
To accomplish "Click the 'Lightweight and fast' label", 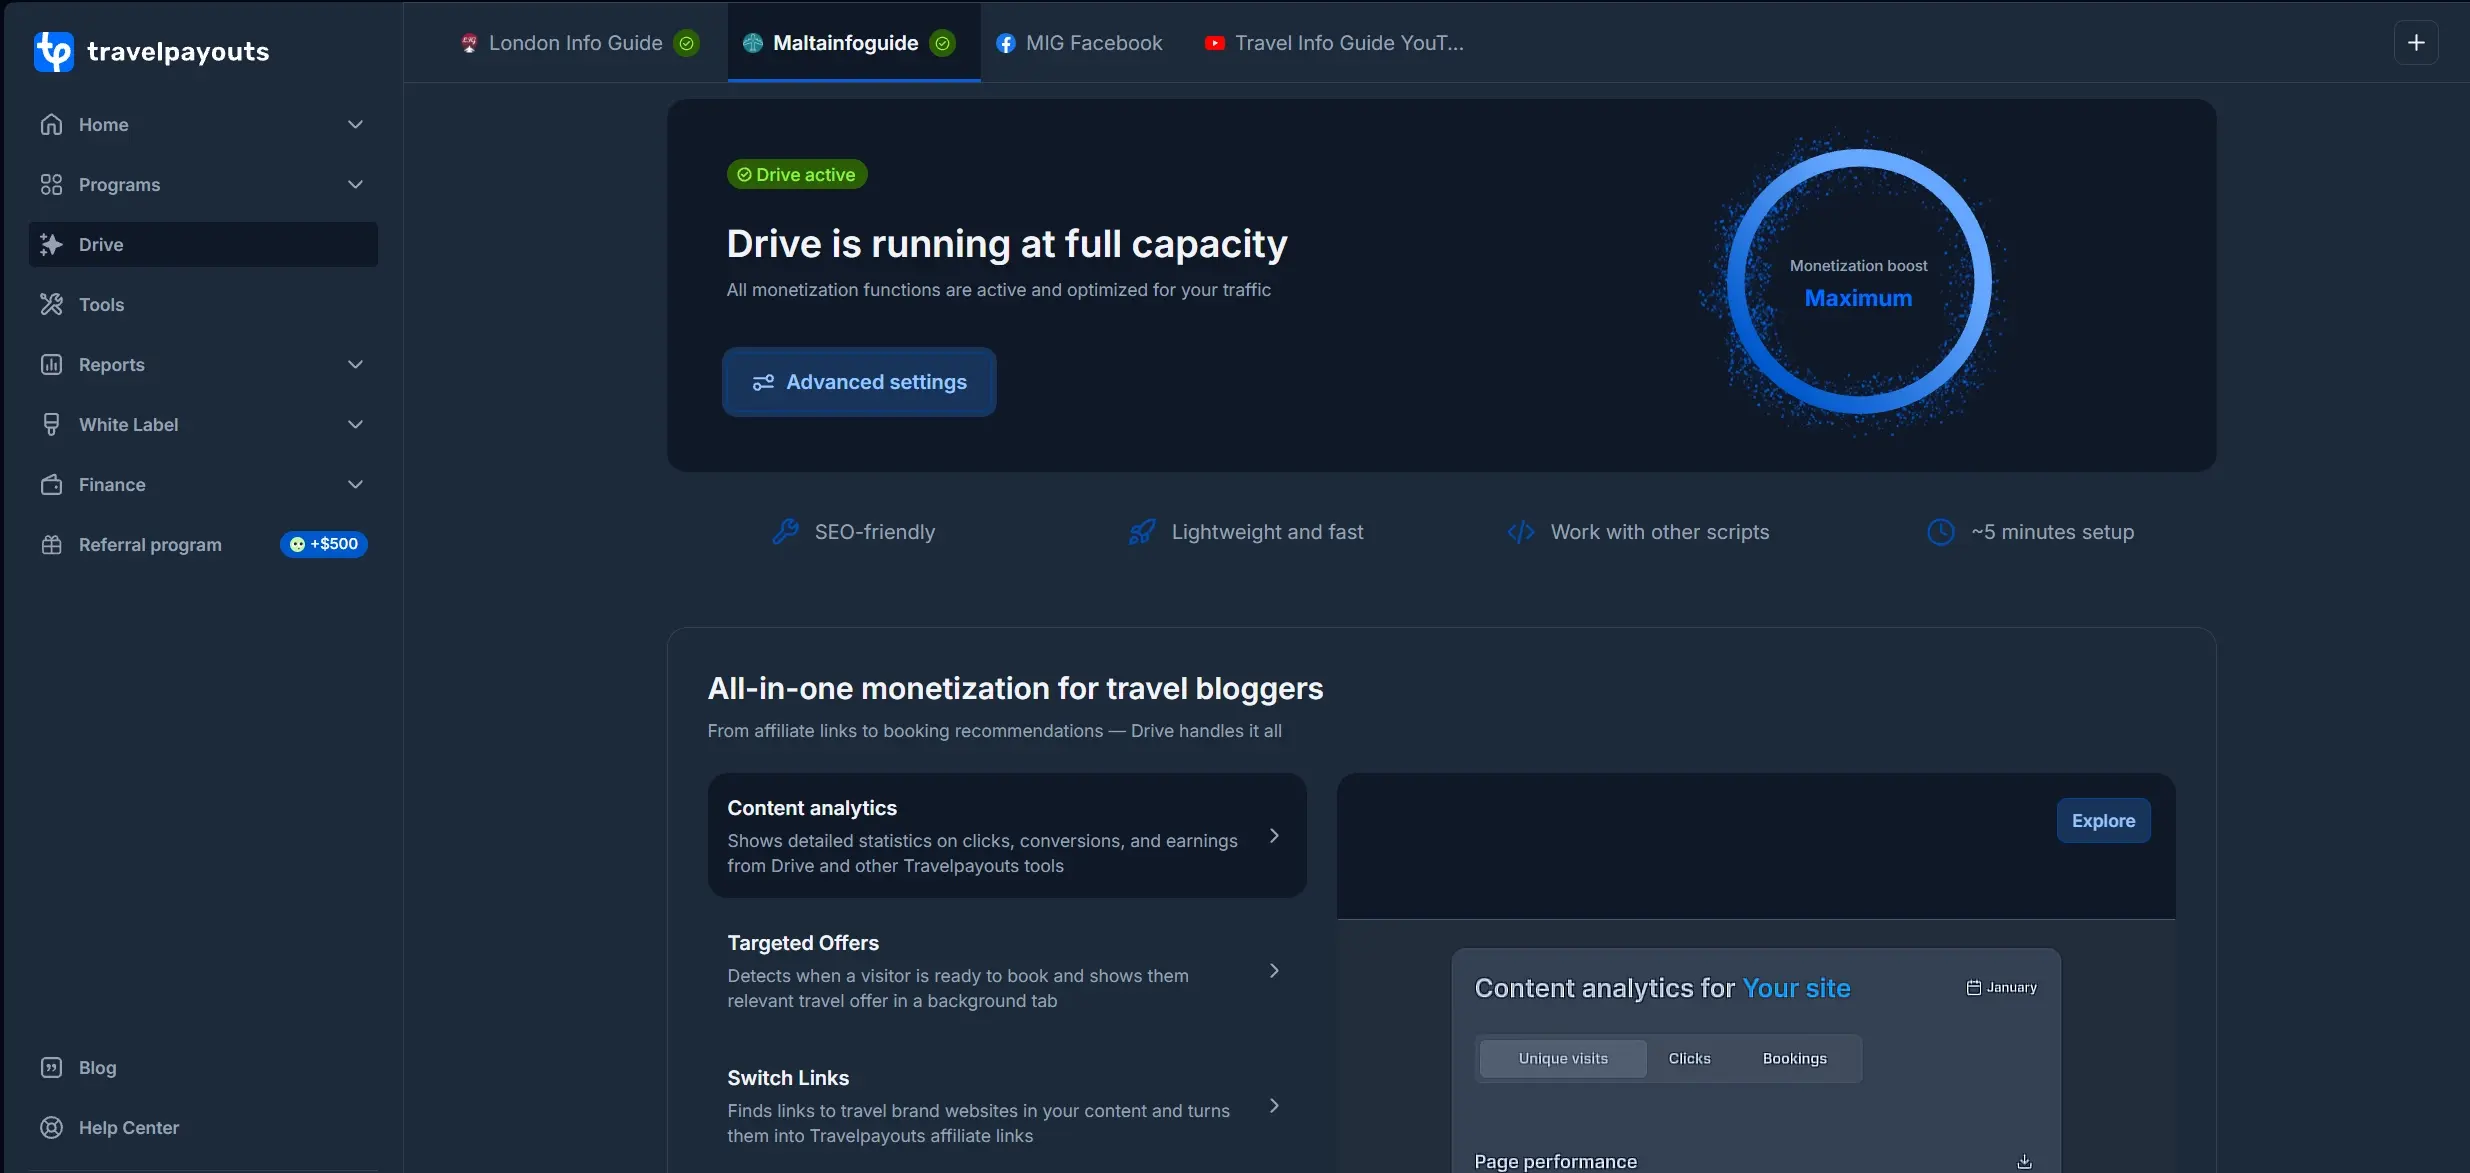I will point(1267,532).
